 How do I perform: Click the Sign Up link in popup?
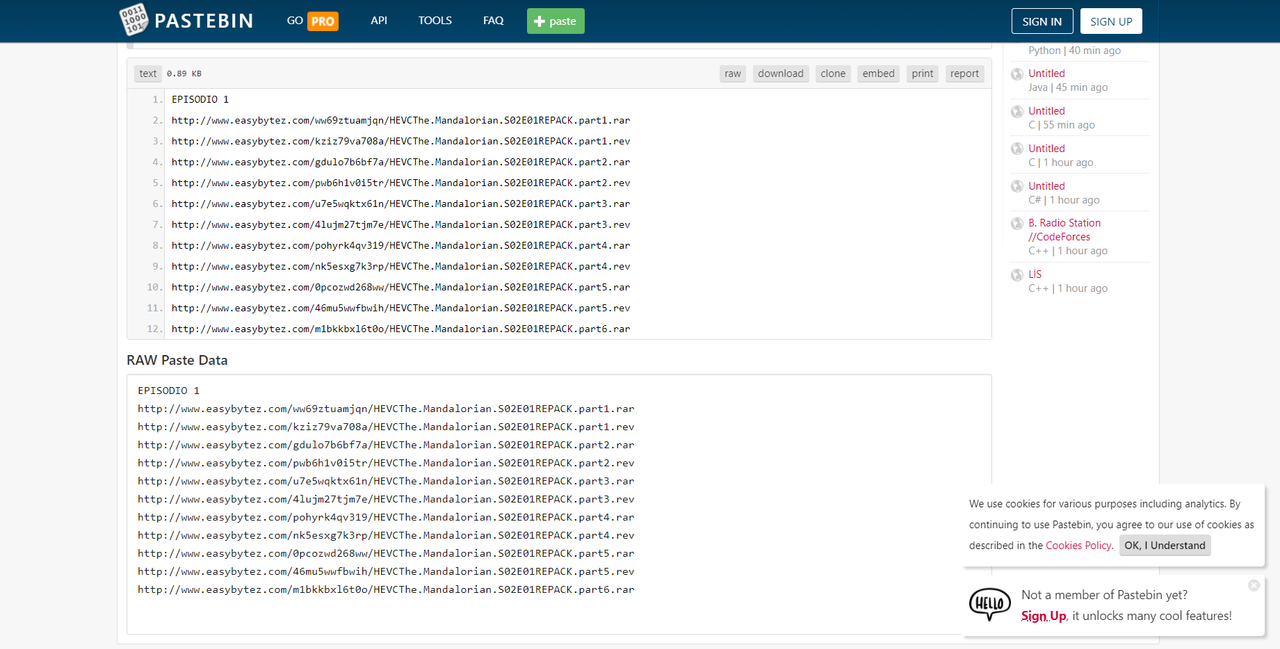tap(1044, 616)
